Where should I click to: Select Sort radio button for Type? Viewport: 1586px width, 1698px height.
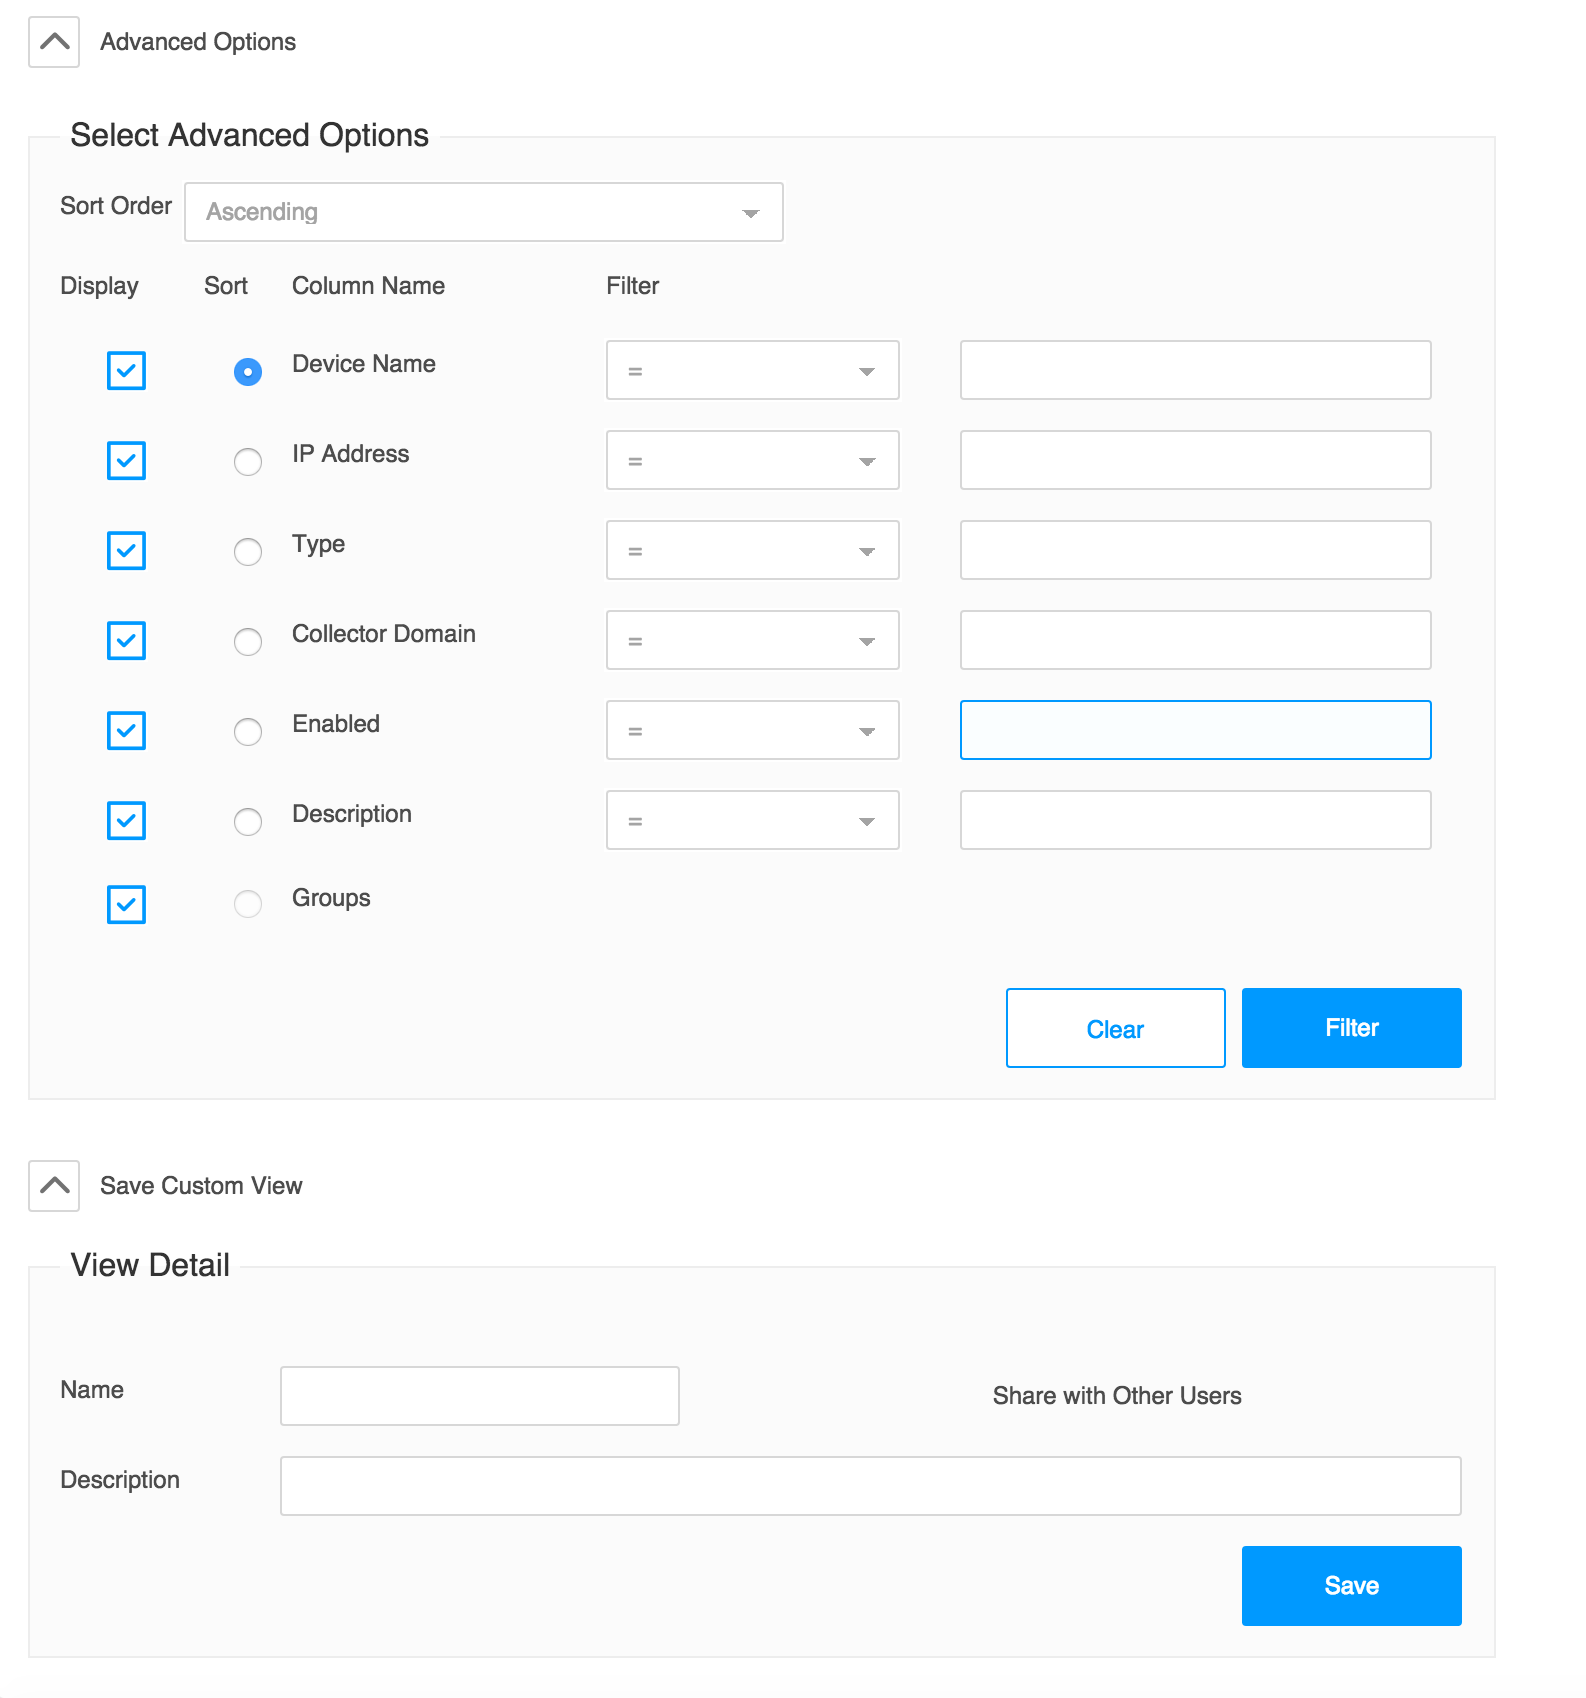coord(248,552)
